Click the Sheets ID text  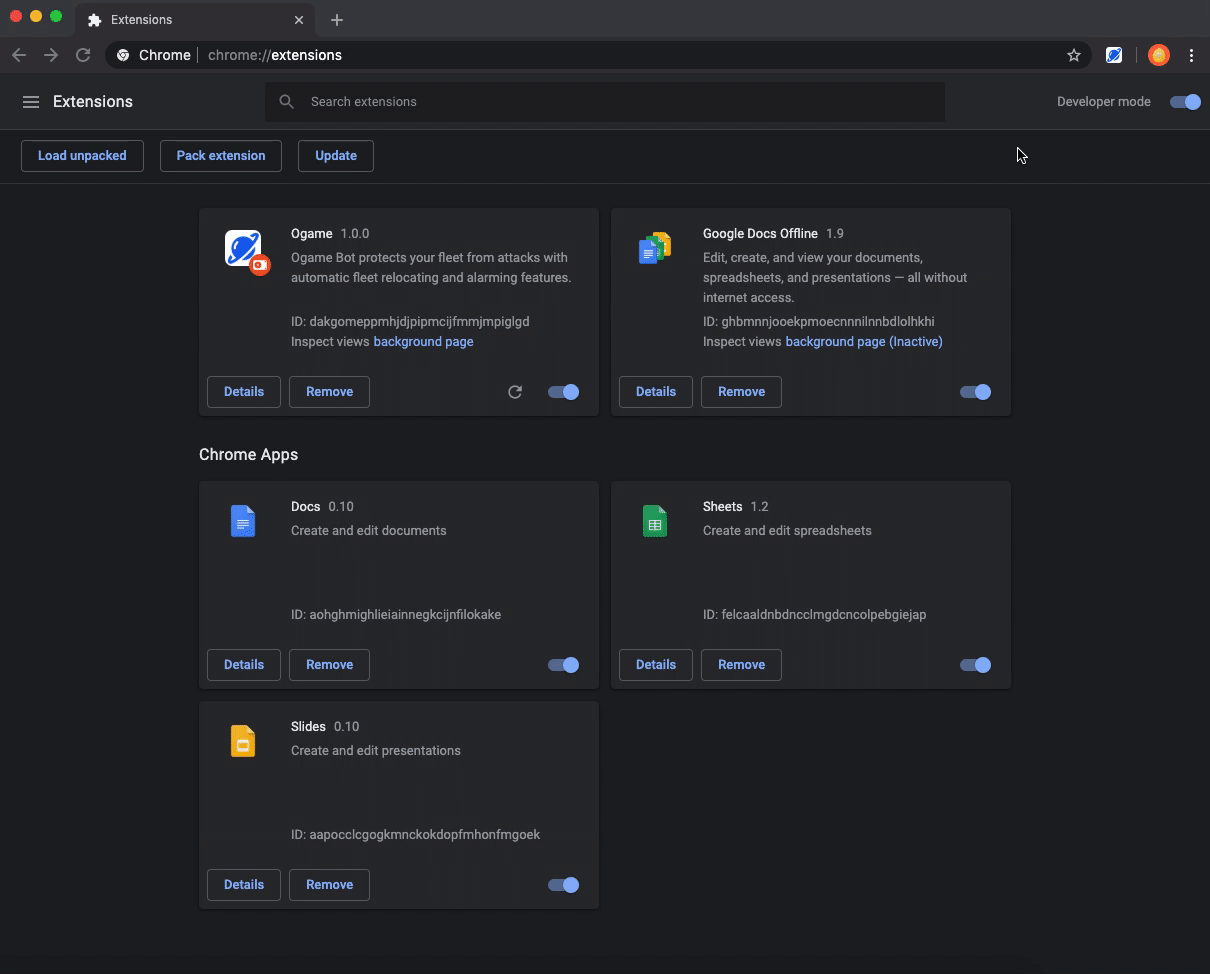coord(814,615)
